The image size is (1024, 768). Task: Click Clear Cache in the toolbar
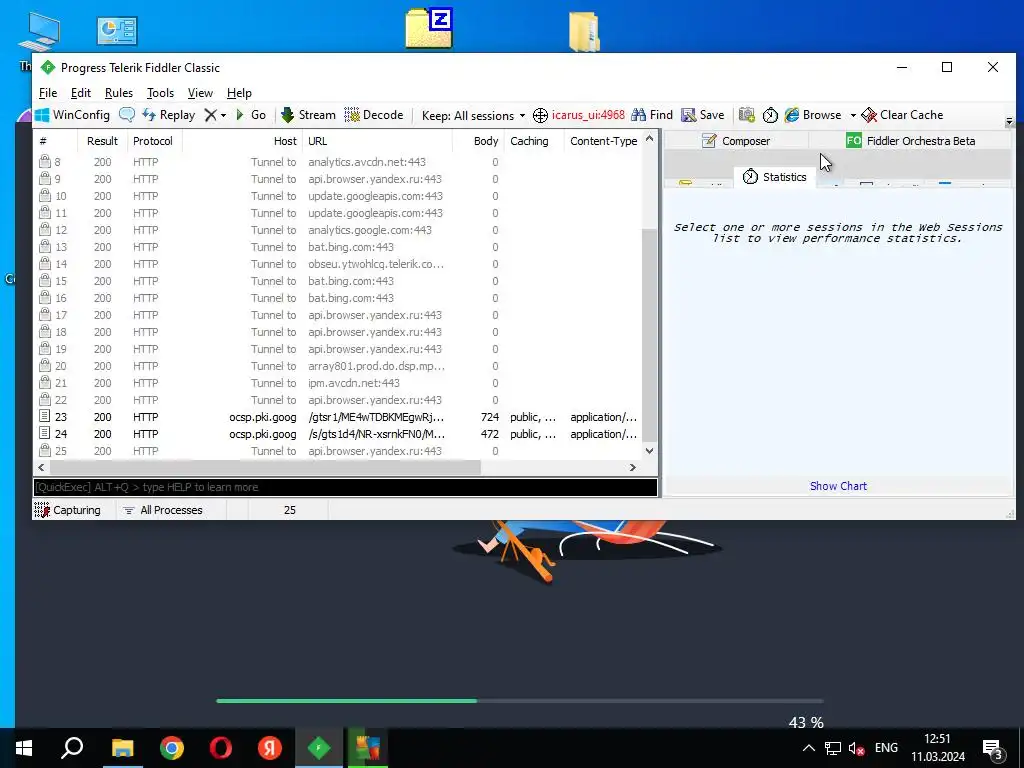[x=902, y=115]
